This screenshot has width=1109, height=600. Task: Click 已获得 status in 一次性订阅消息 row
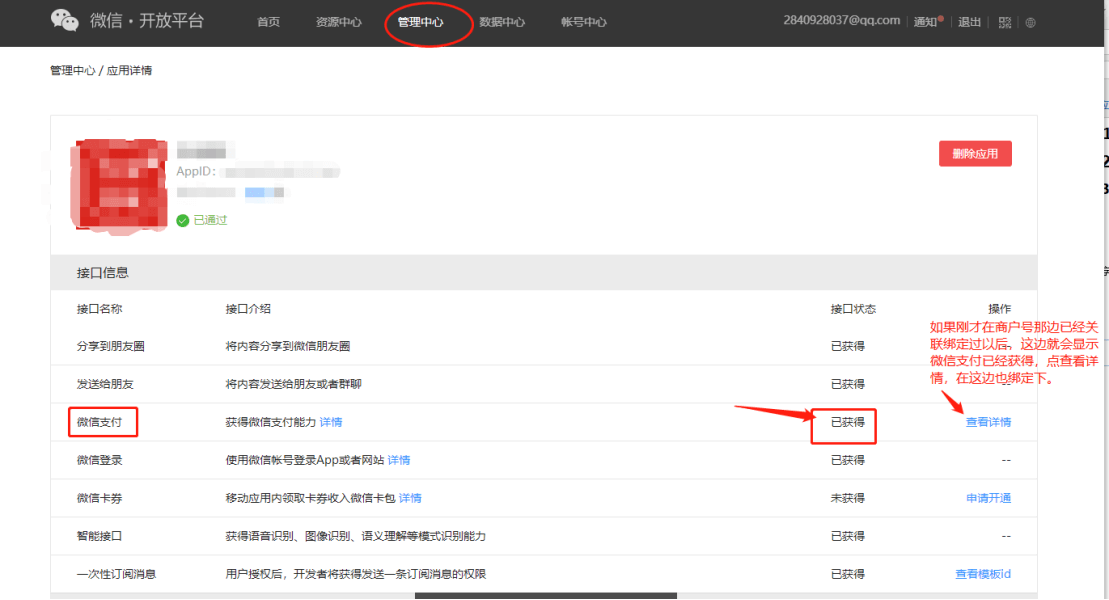click(x=847, y=574)
